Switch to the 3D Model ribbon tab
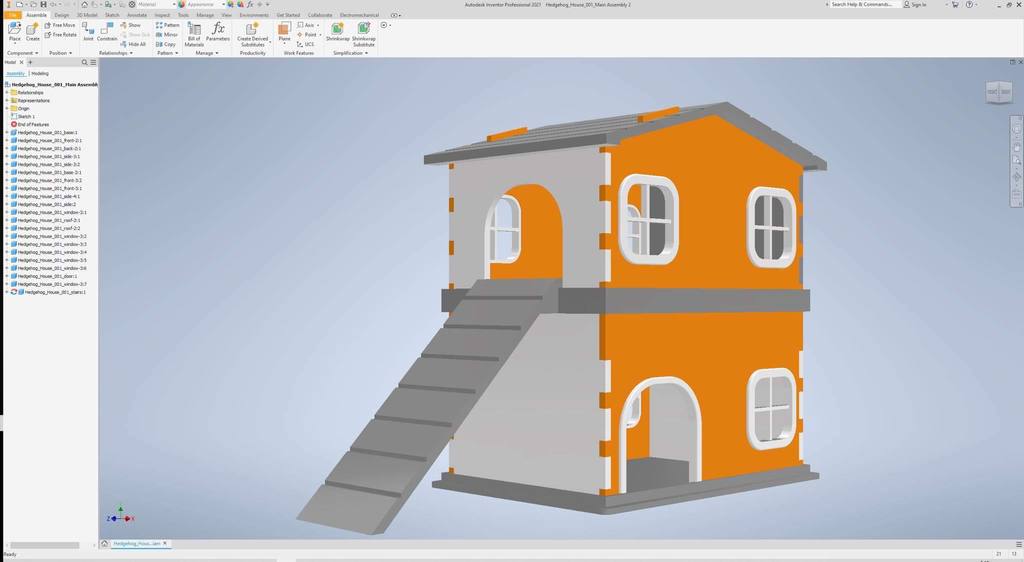The height and width of the screenshot is (562, 1024). 87,15
